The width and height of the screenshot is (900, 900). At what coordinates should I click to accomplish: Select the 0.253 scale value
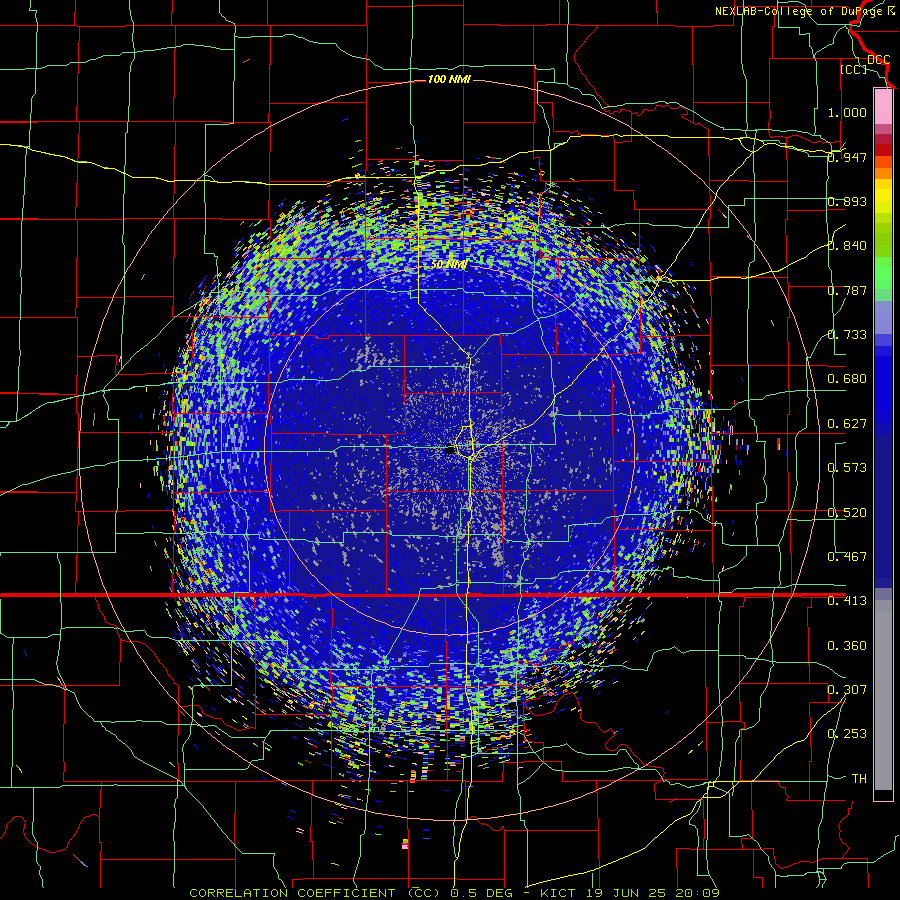click(847, 734)
